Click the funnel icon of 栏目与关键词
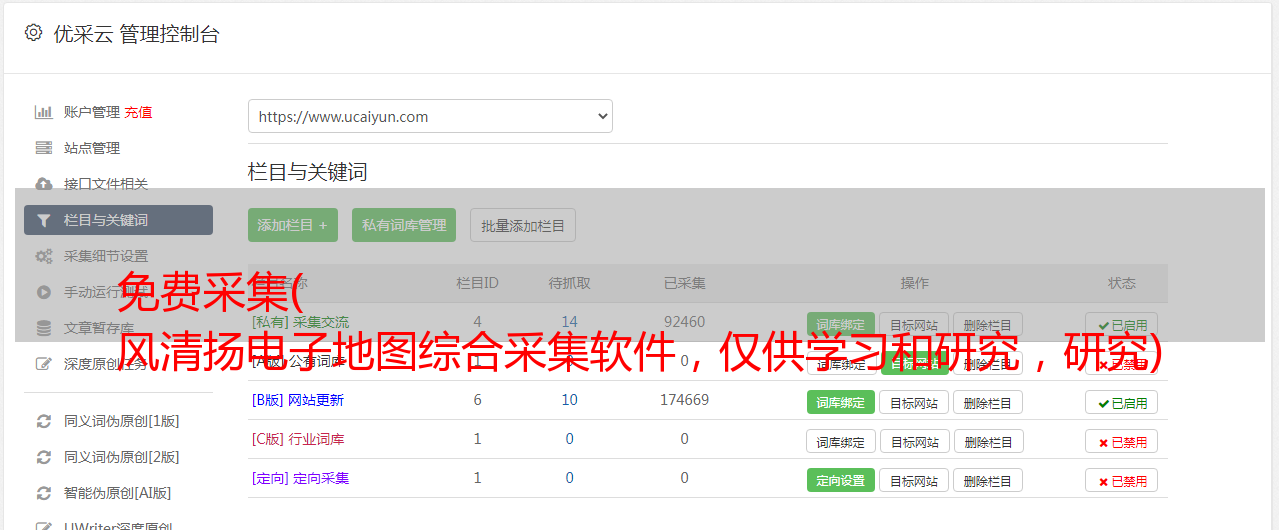The image size is (1279, 530). click(x=44, y=220)
